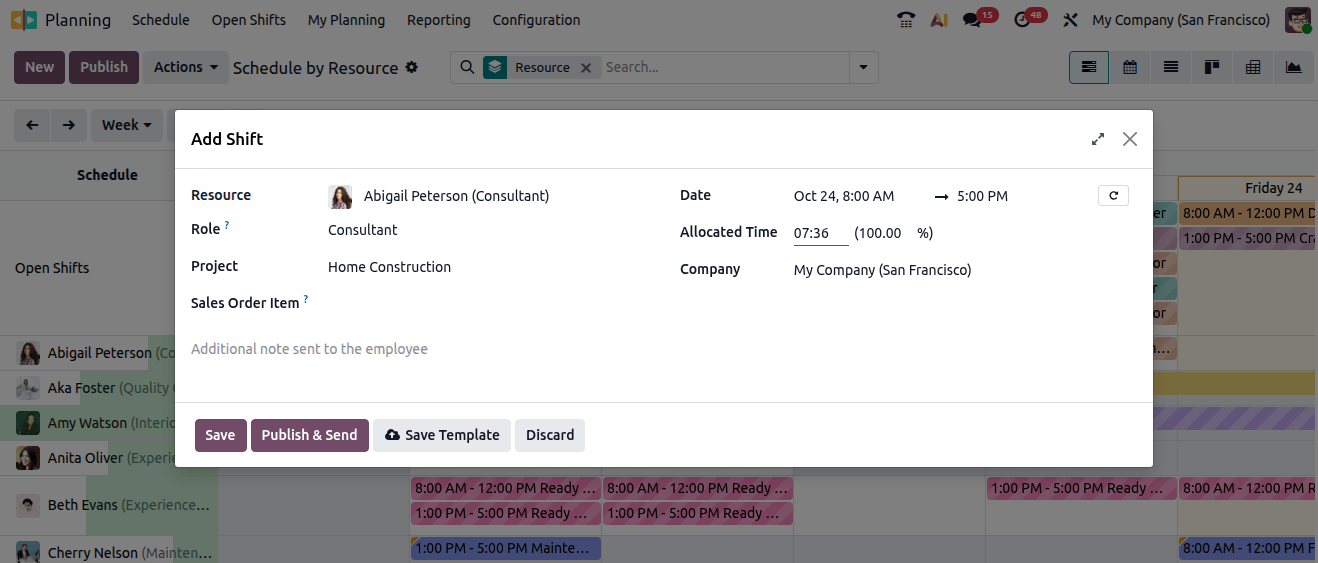1318x563 pixels.
Task: Open the Reporting menu
Action: [438, 20]
